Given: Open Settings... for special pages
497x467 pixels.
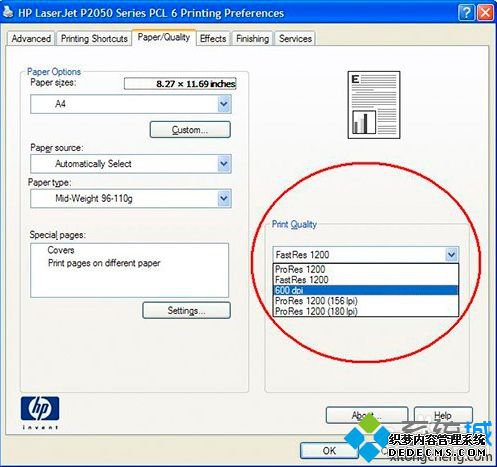Looking at the screenshot, I should click(186, 310).
